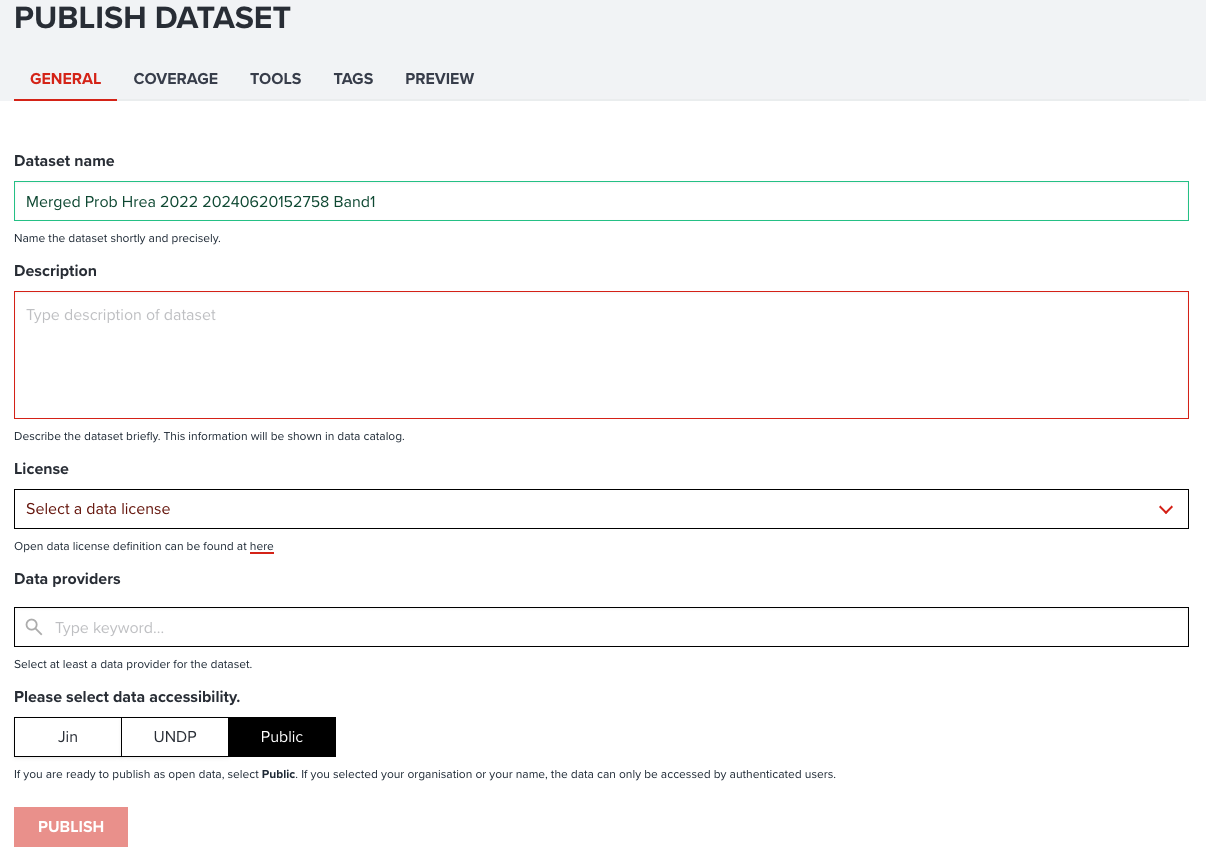The width and height of the screenshot is (1206, 855).
Task: Click inside the Merged Prob Hrea name field
Action: 600,201
